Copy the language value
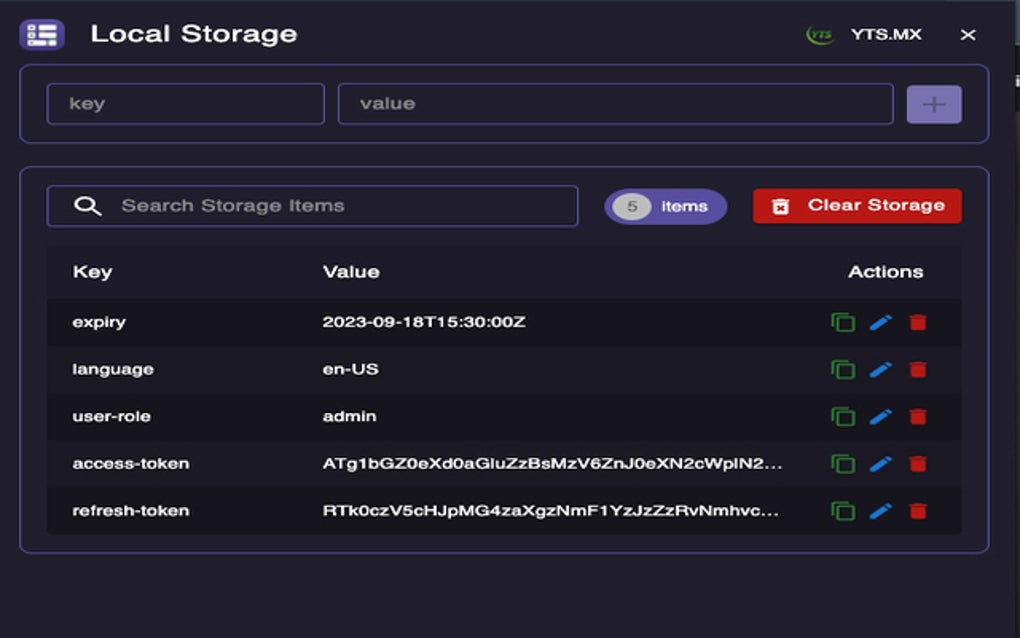Image resolution: width=1020 pixels, height=638 pixels. click(843, 369)
